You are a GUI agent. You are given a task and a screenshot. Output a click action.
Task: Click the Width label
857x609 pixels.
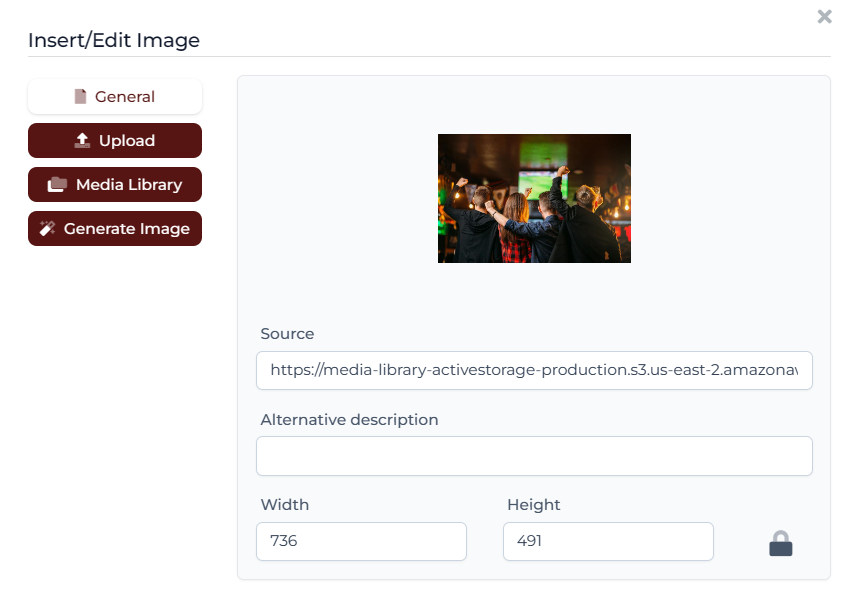coord(285,505)
